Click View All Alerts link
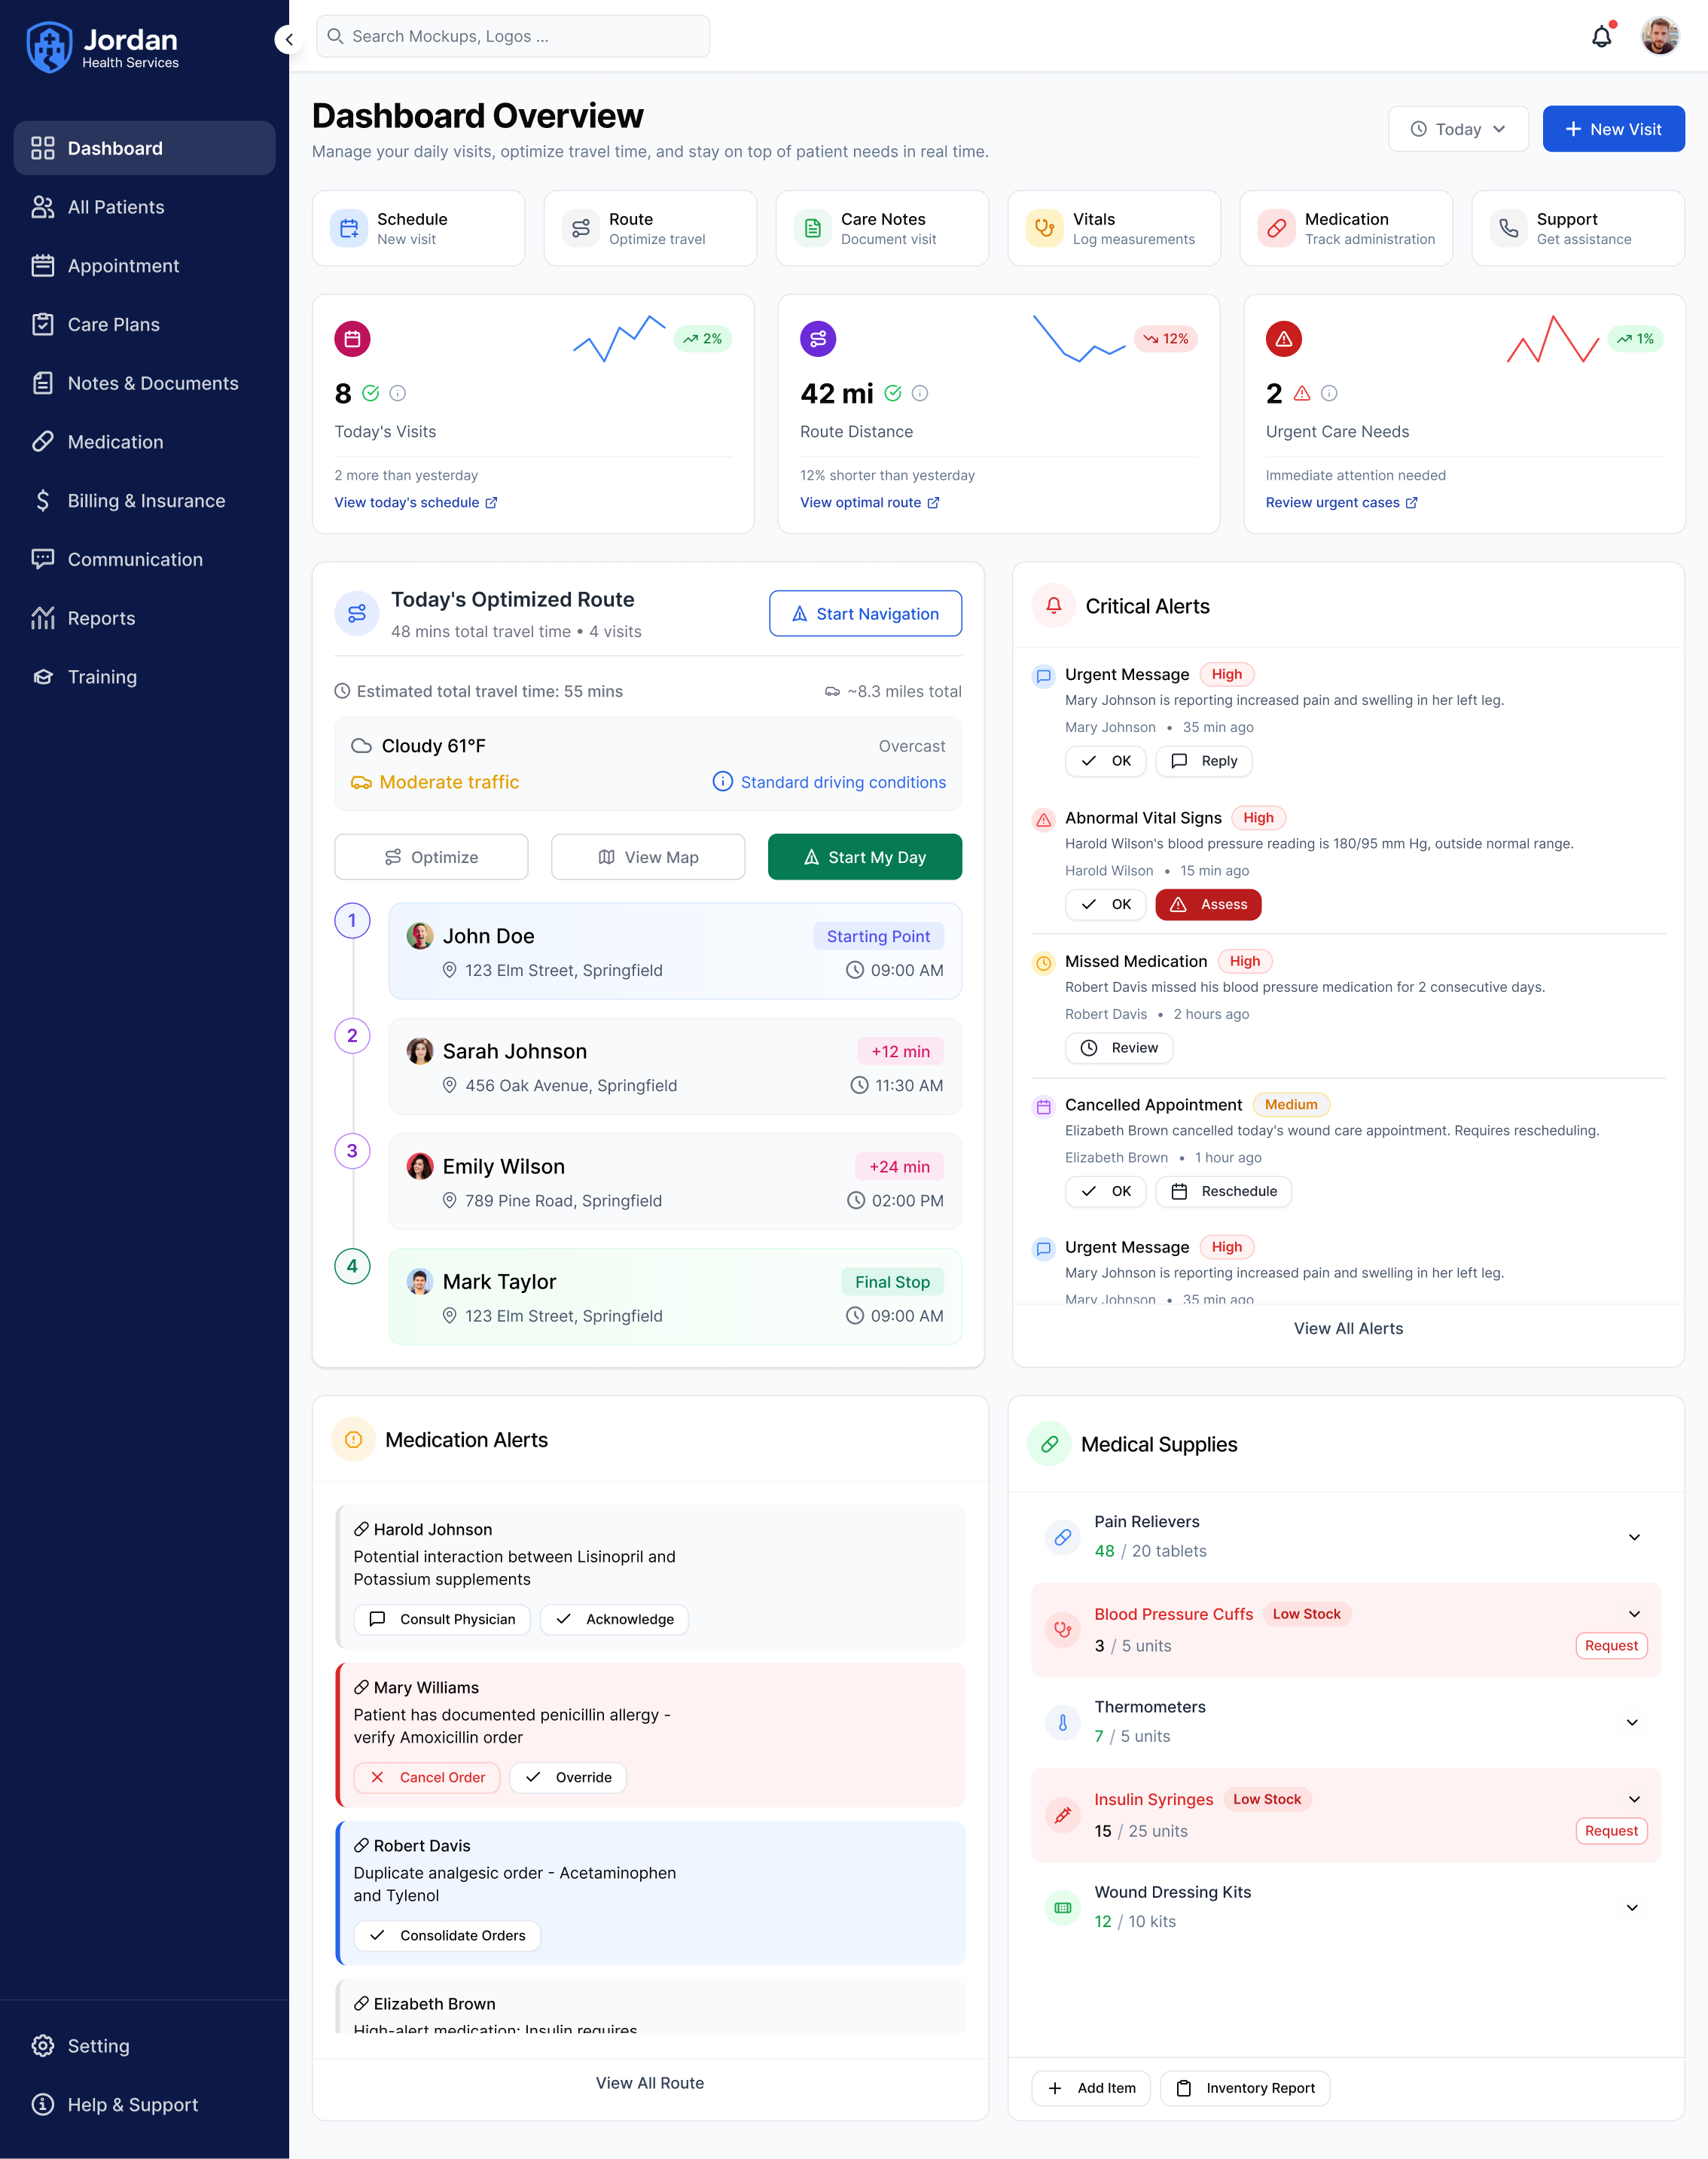Image resolution: width=1708 pixels, height=2159 pixels. click(1348, 1328)
